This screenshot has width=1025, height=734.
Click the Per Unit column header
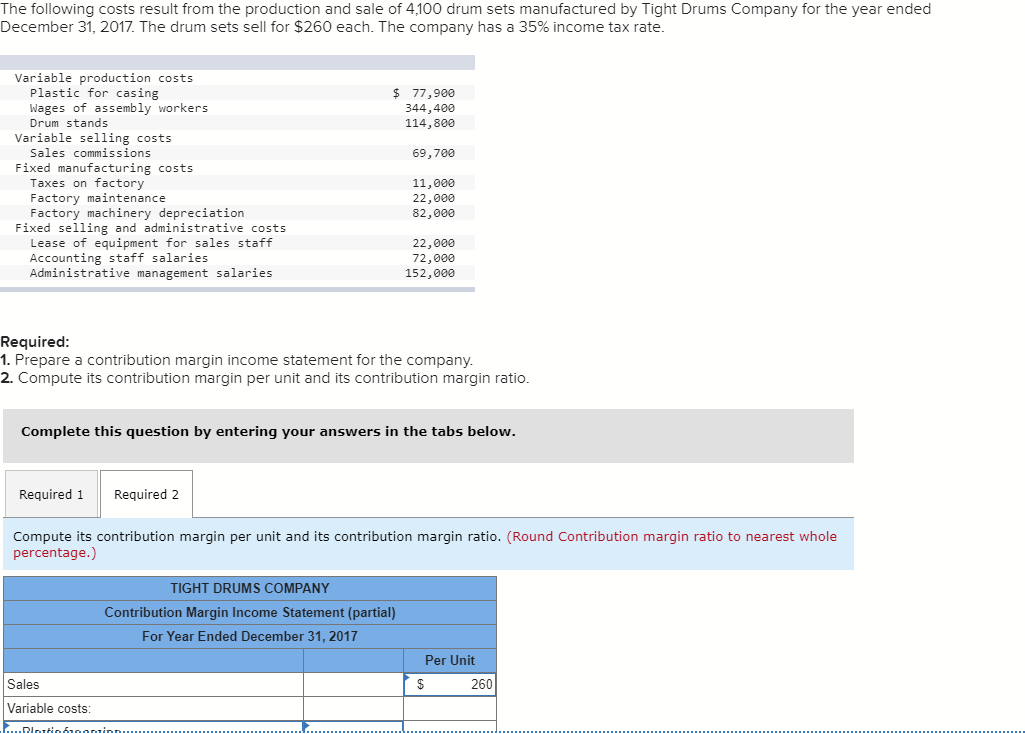[x=450, y=660]
